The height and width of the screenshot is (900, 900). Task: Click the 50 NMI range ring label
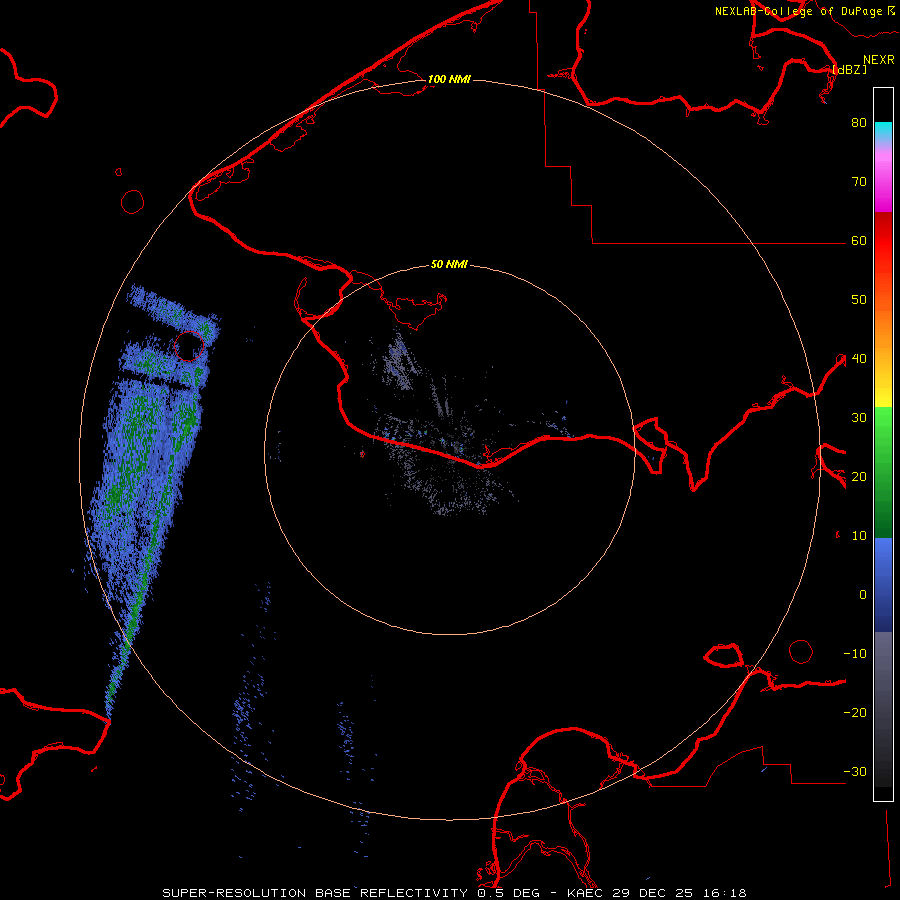click(x=449, y=265)
